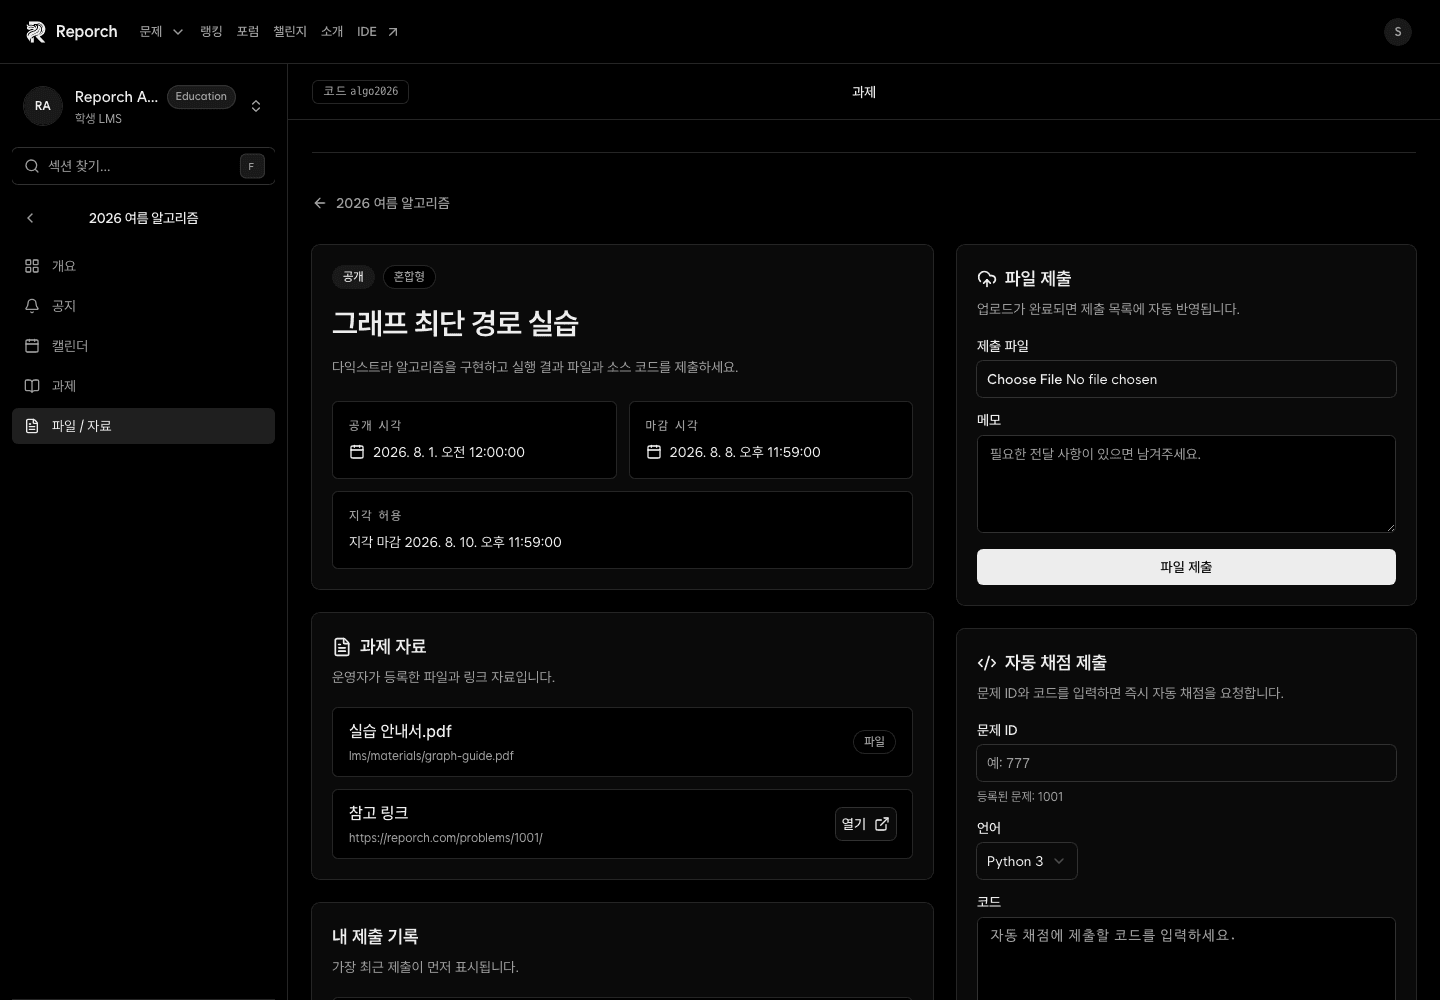
Task: Click the 공개 시각 calendar icon
Action: (x=357, y=452)
